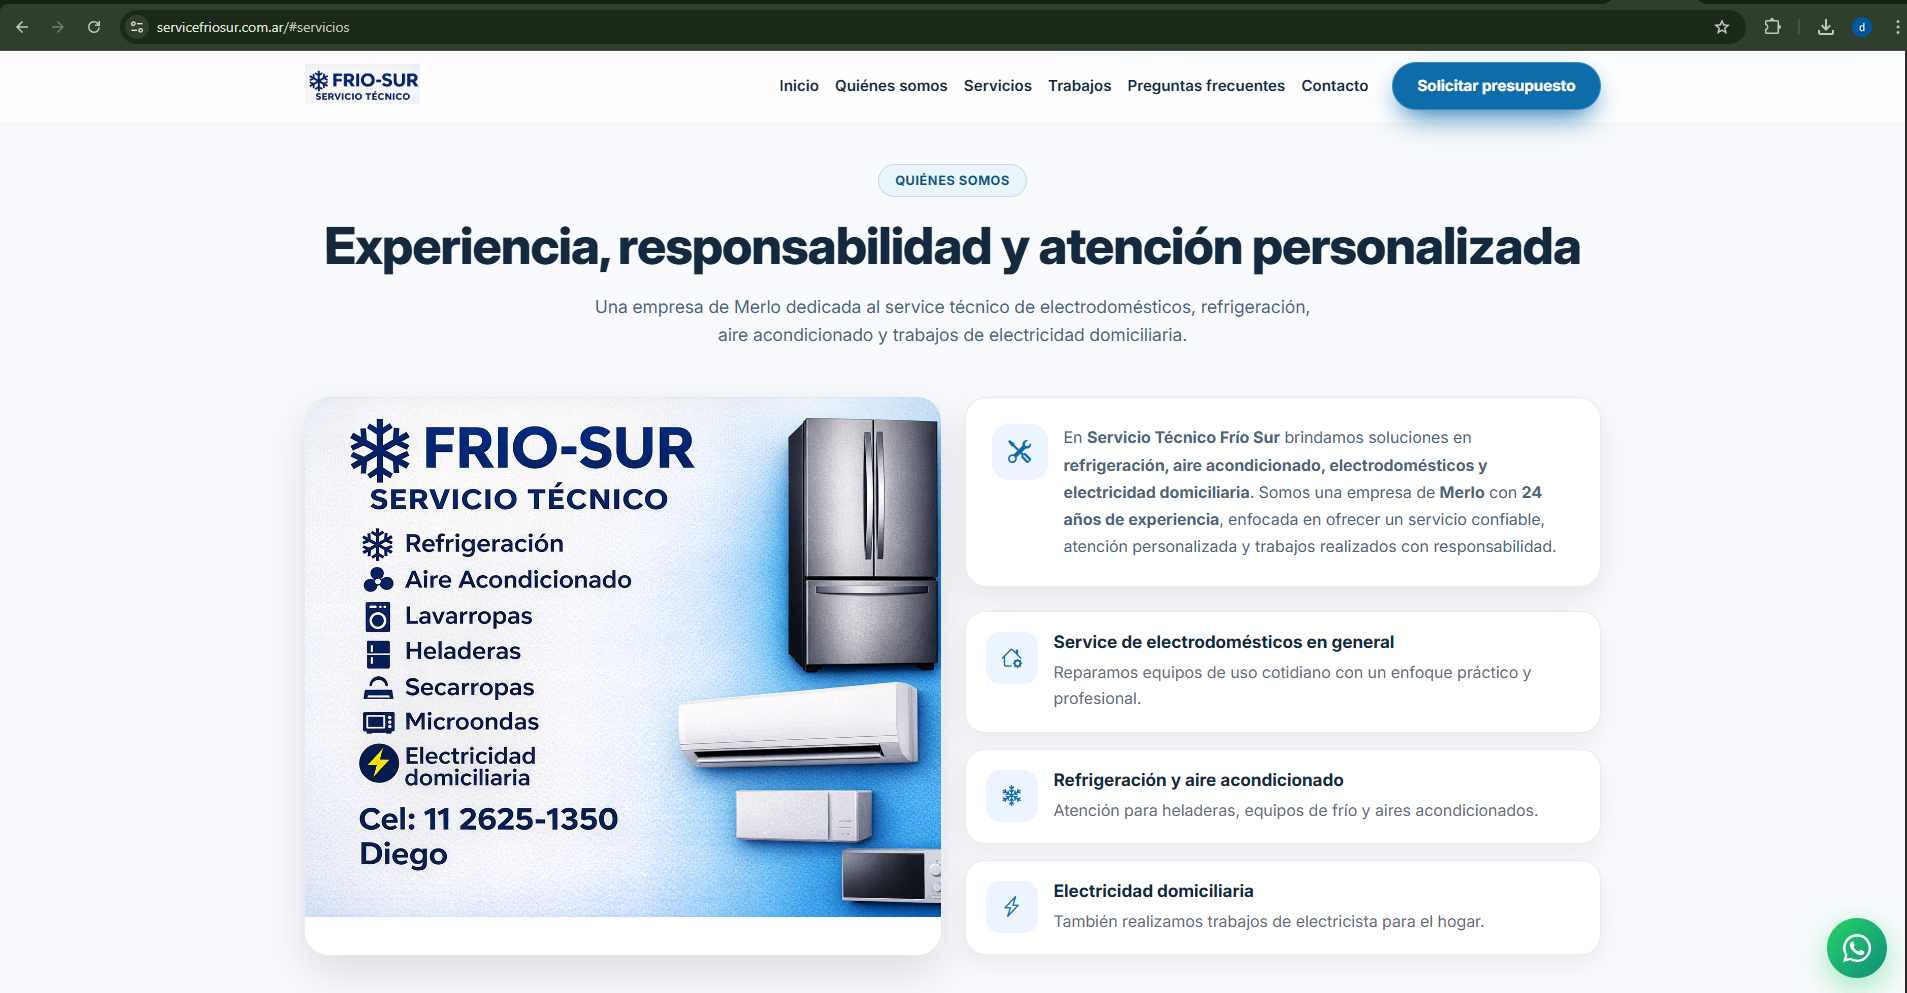
Task: Open Preguntas frecuentes in the navigation
Action: (1206, 86)
